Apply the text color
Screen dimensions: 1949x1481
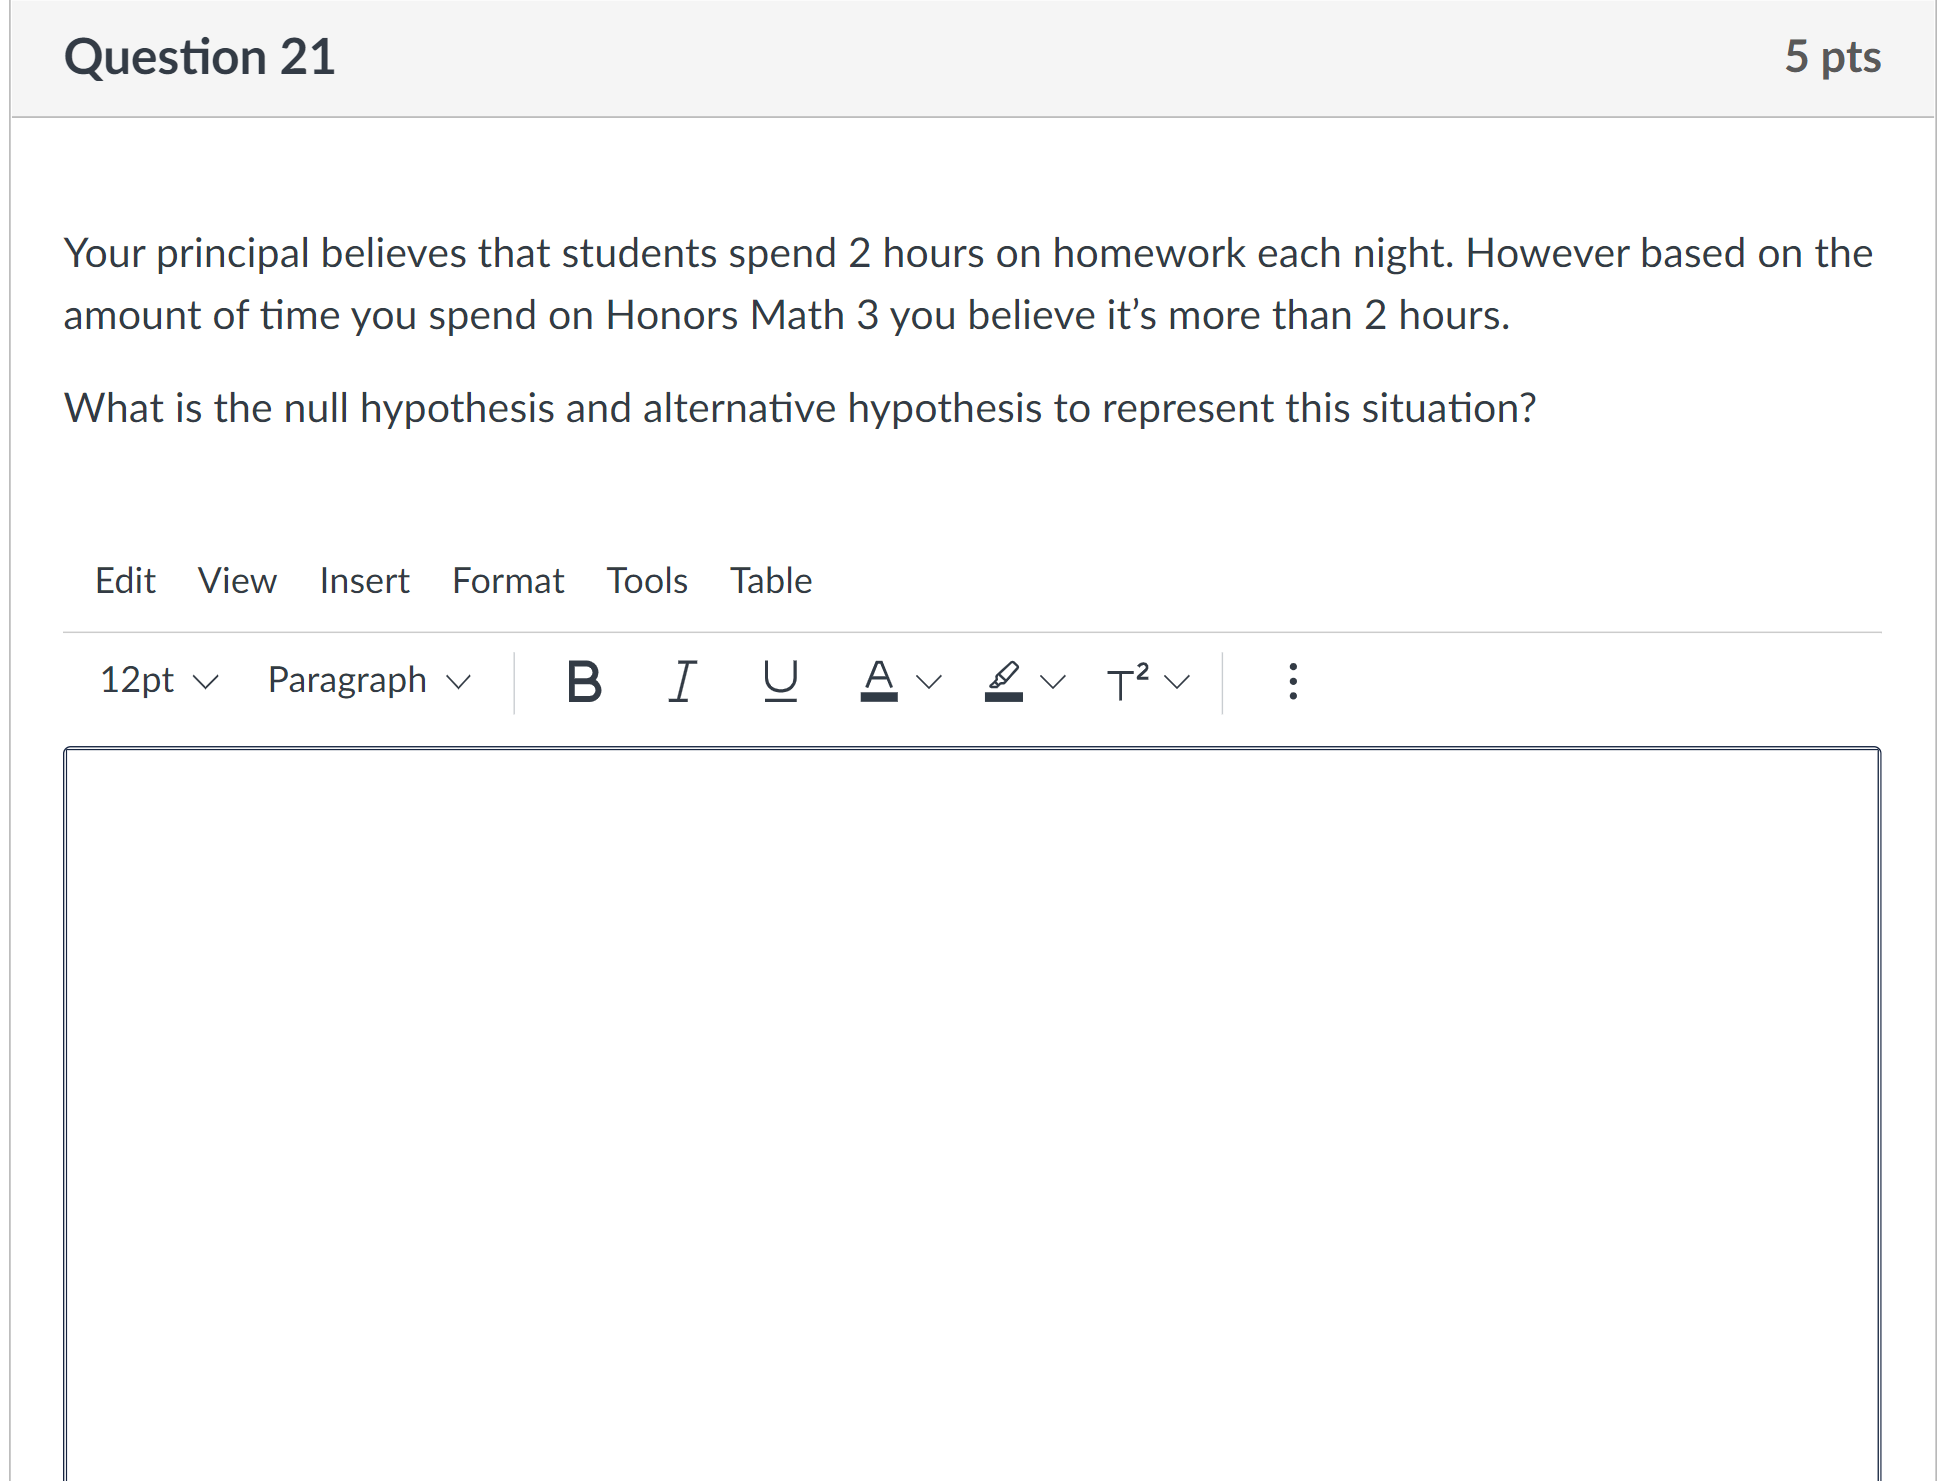coord(878,682)
